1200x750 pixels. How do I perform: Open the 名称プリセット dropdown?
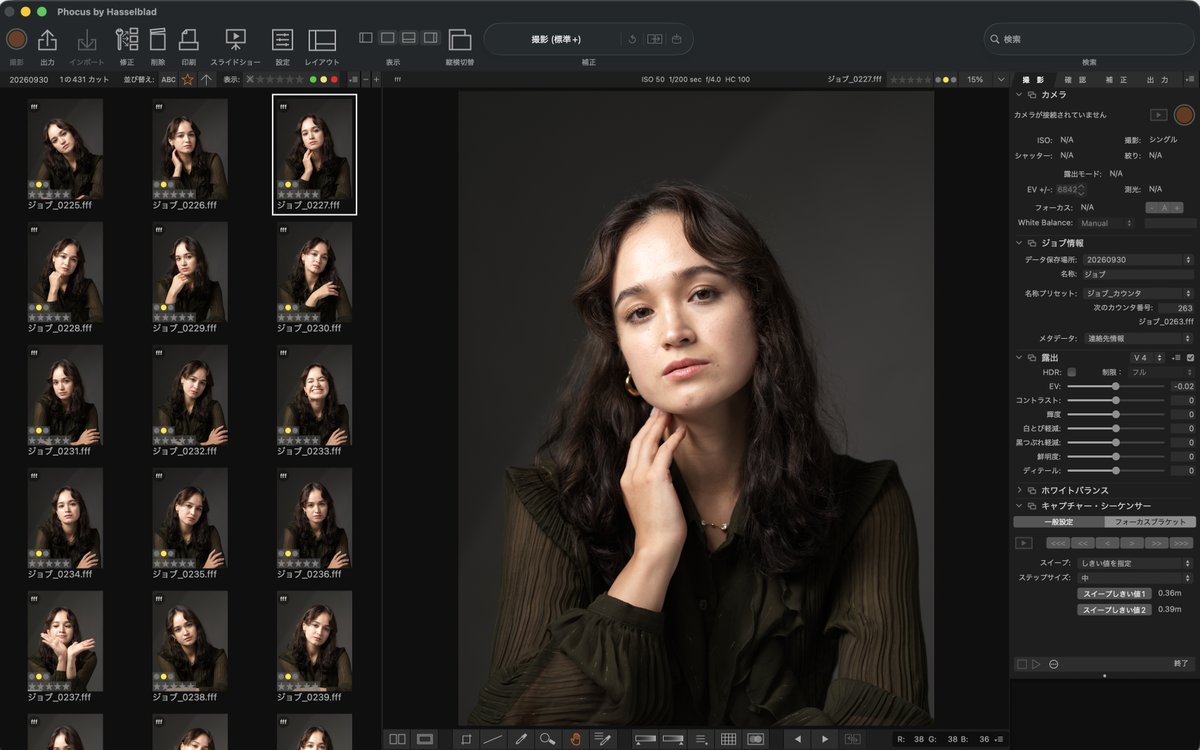(x=1139, y=294)
